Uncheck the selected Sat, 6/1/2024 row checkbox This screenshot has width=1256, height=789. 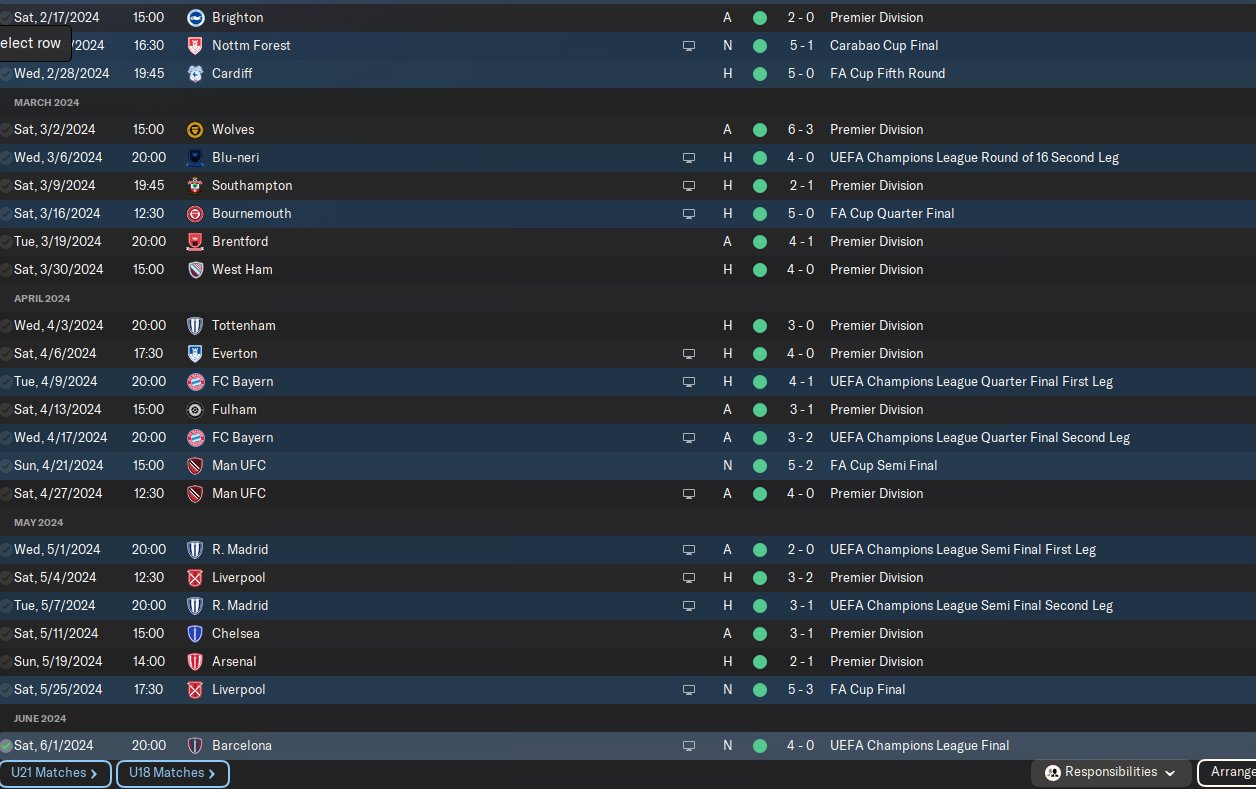click(x=6, y=746)
